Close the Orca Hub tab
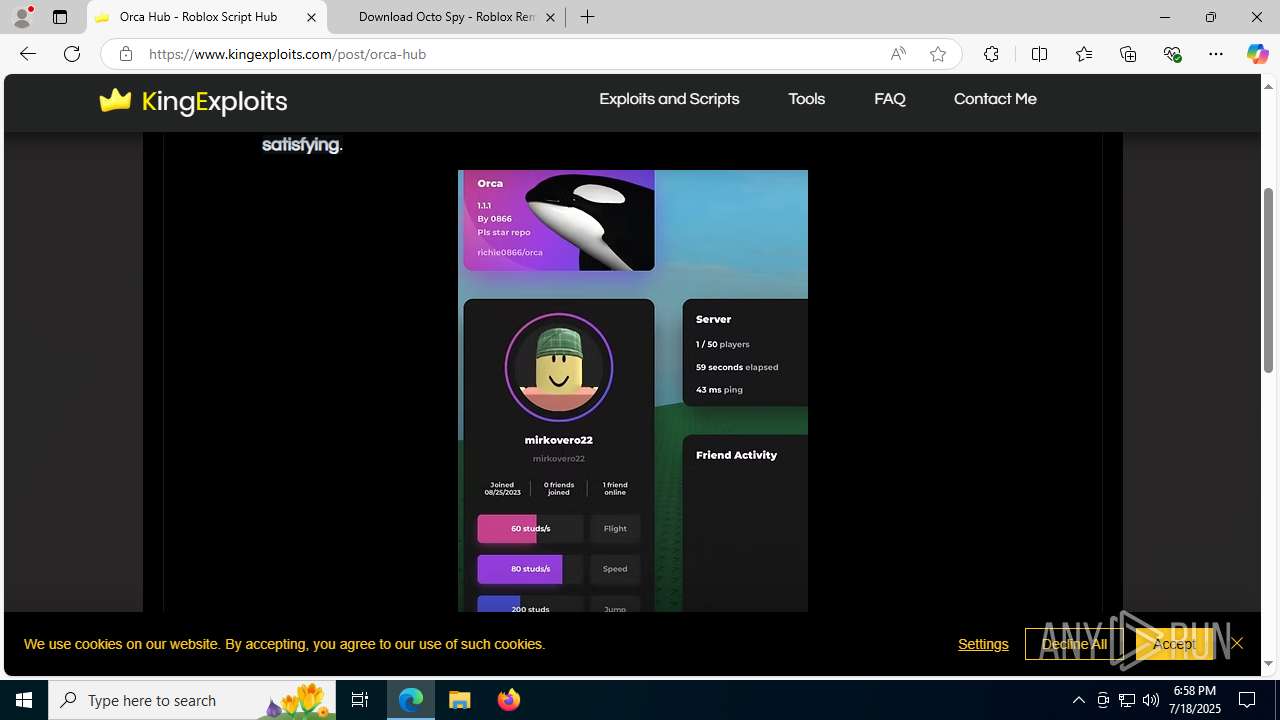Image resolution: width=1280 pixels, height=720 pixels. pyautogui.click(x=311, y=17)
